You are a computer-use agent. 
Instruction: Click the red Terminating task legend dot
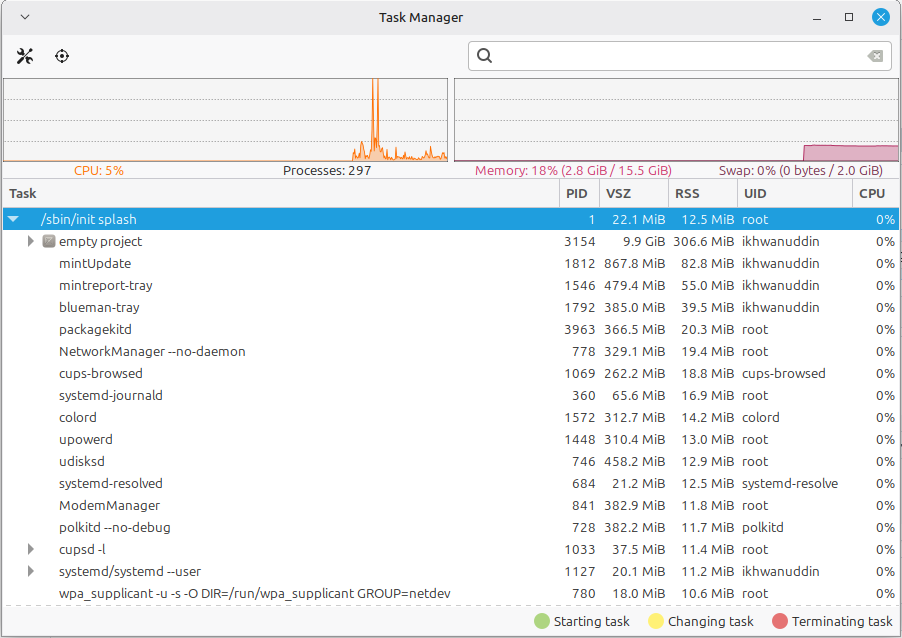[x=779, y=621]
